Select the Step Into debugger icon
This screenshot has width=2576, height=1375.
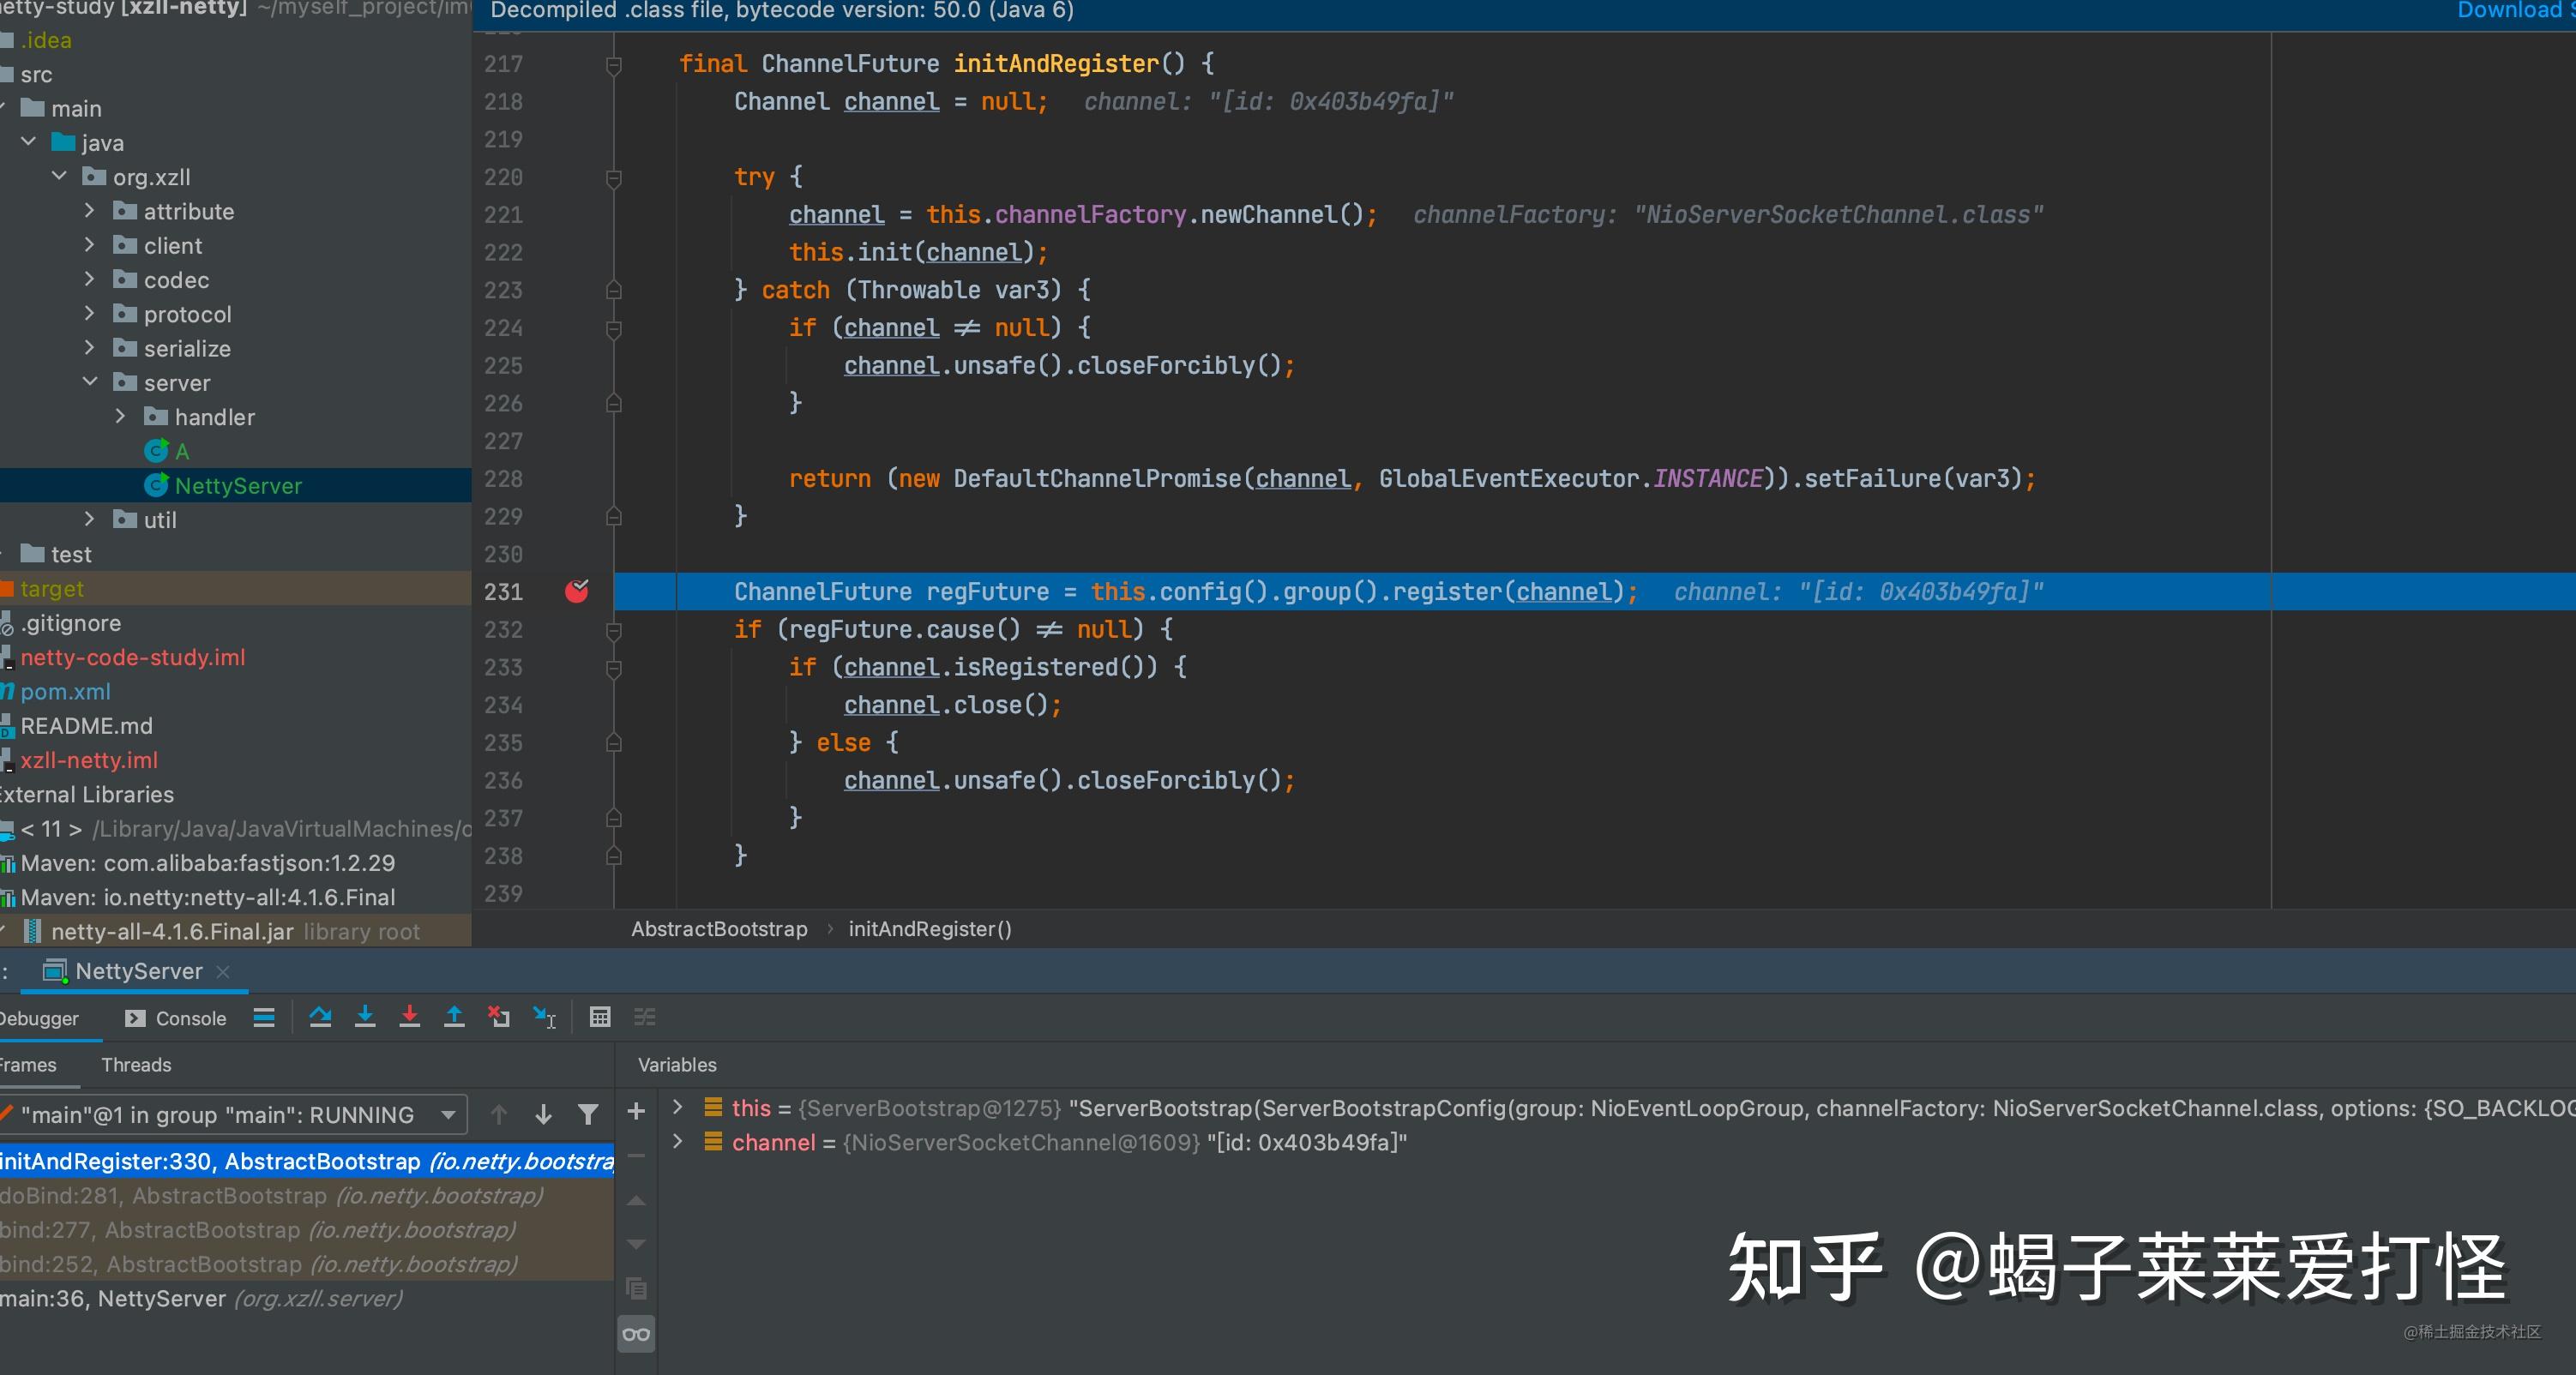pos(365,1017)
